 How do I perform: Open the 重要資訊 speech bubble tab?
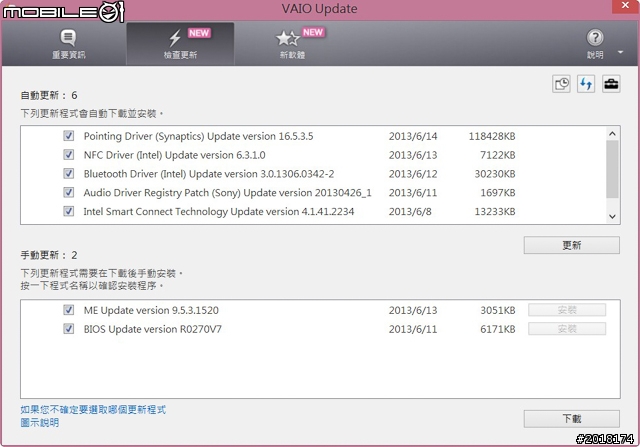[68, 44]
